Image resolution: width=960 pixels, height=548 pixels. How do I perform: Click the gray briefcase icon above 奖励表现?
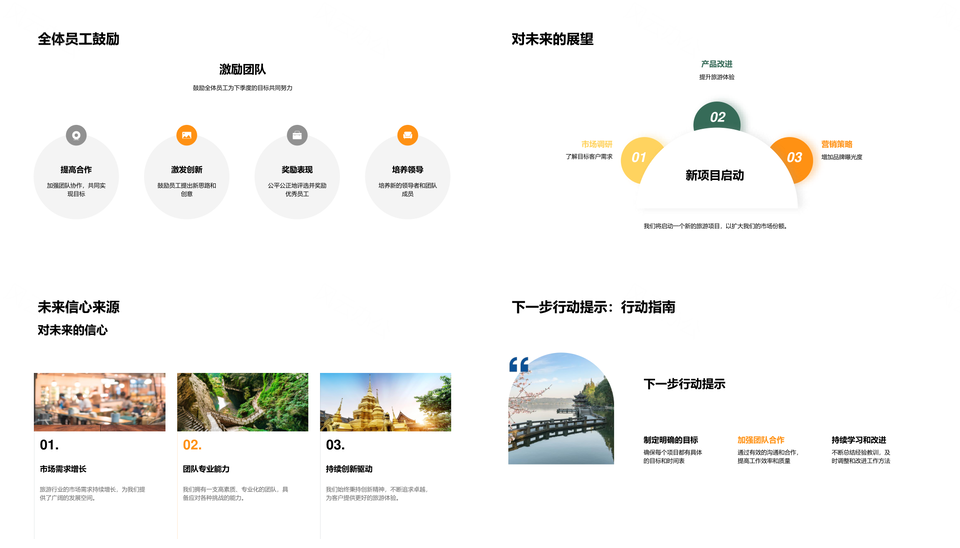(297, 135)
